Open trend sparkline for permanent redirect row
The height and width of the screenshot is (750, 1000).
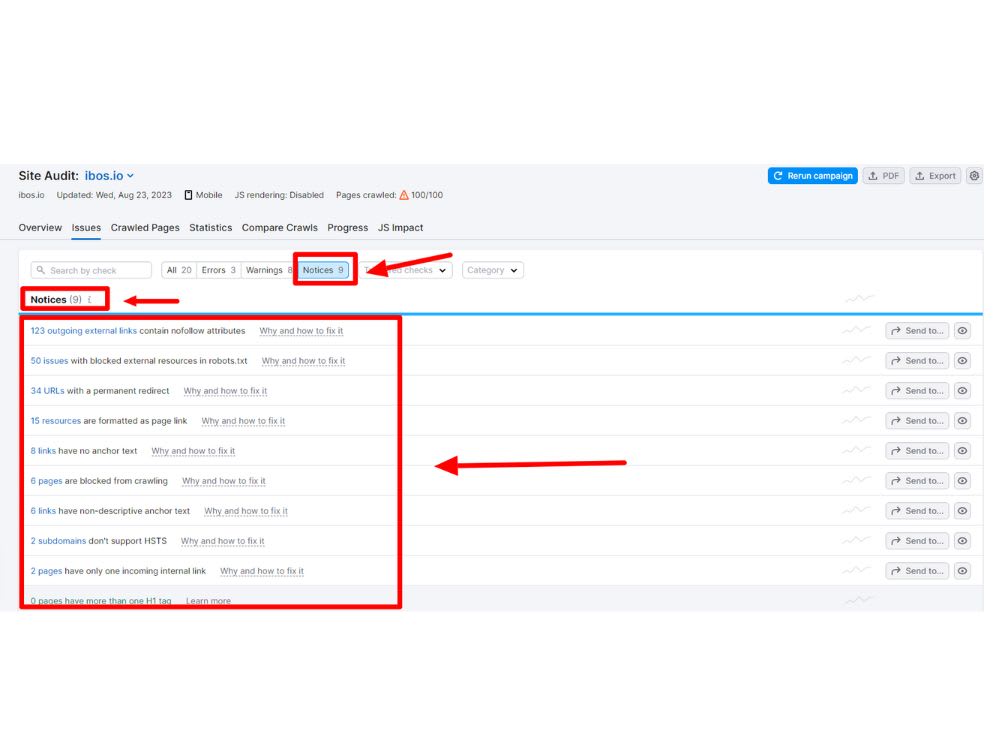point(856,390)
